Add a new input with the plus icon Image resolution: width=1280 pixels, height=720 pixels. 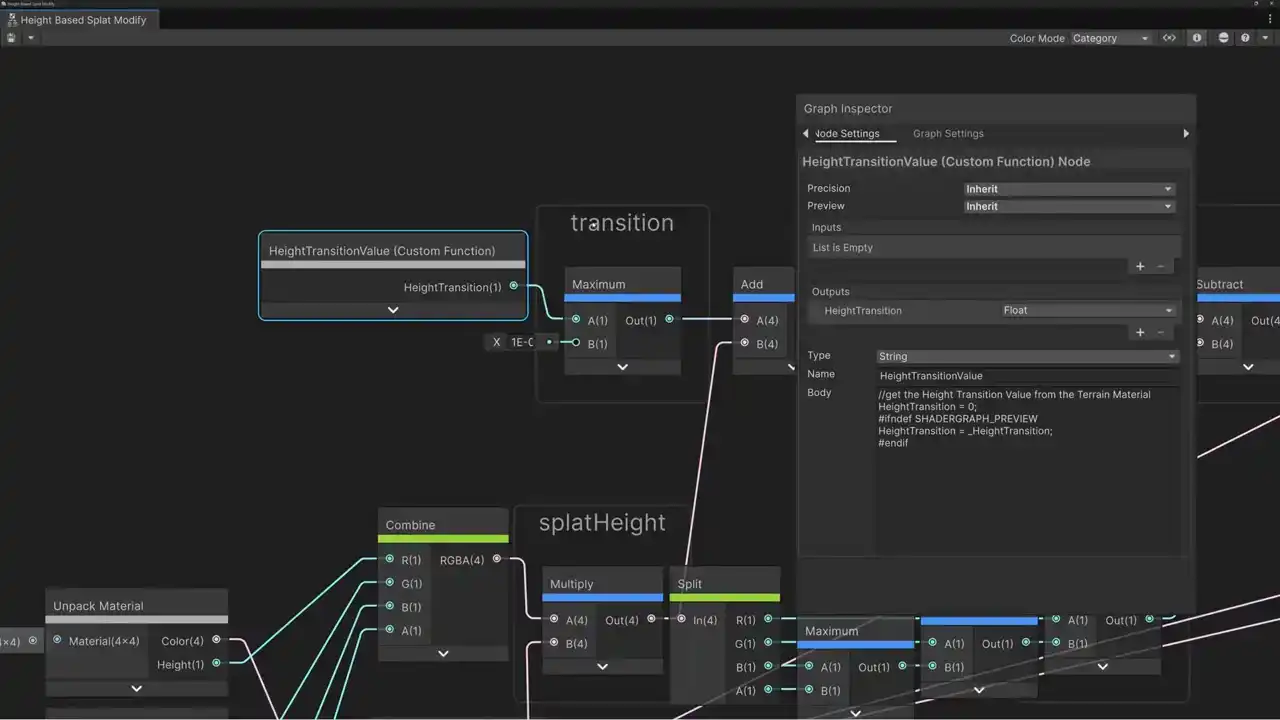coord(1140,266)
